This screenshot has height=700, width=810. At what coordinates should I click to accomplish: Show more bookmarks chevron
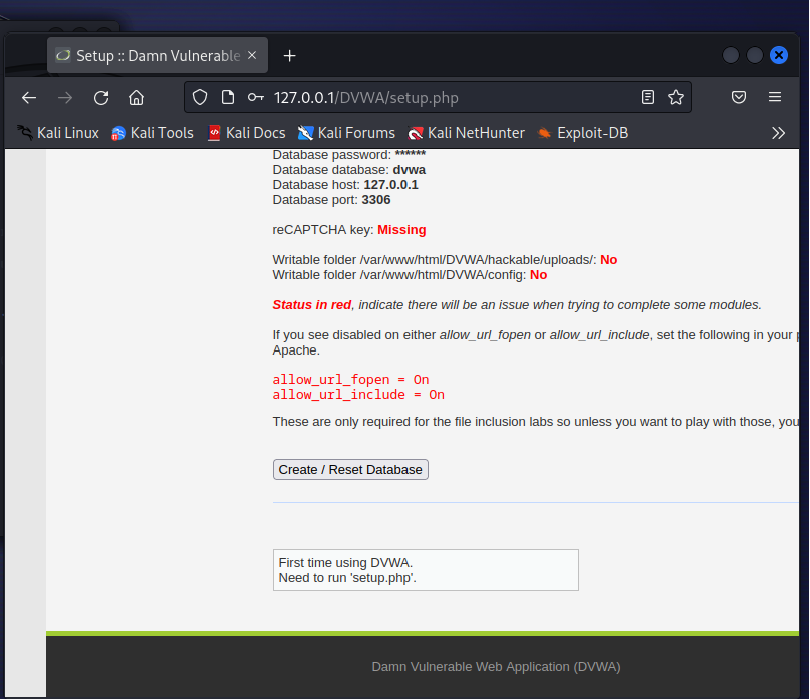(x=778, y=133)
